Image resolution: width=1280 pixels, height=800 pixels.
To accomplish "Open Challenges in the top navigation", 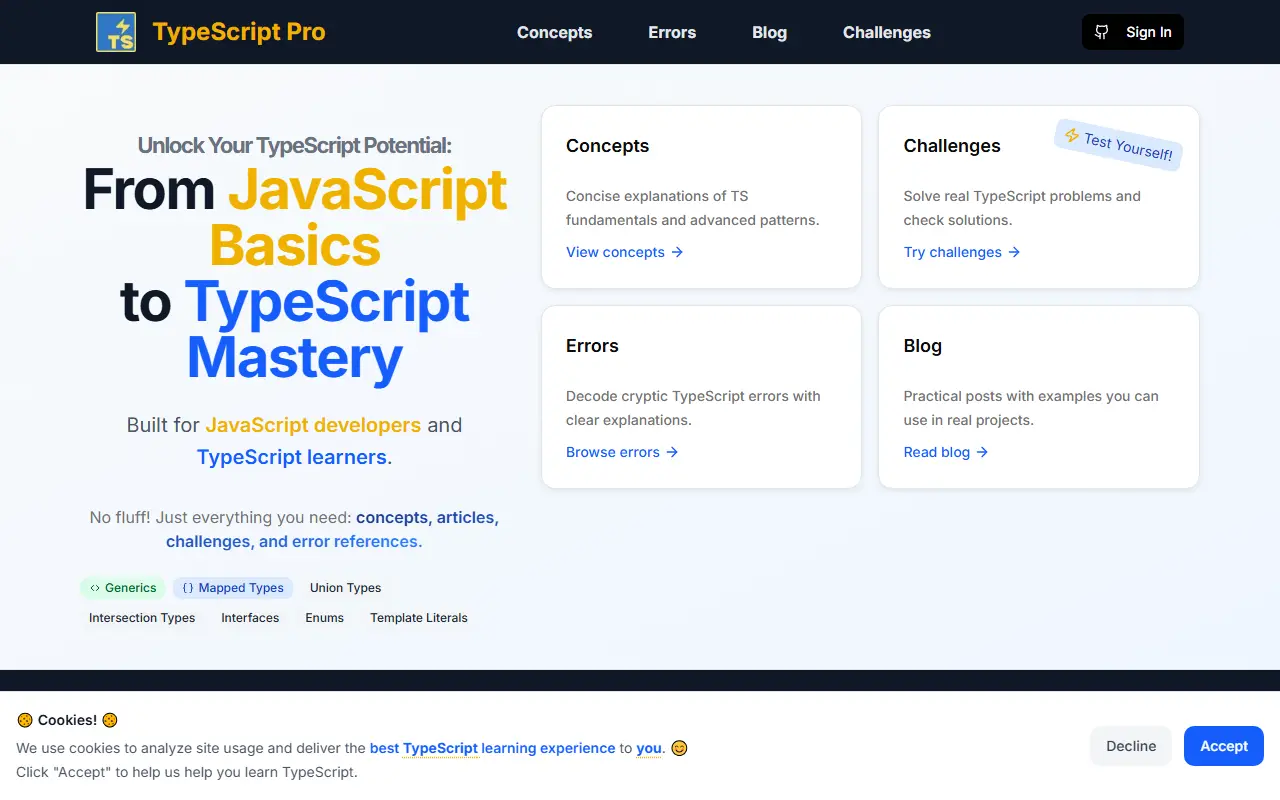I will point(886,32).
